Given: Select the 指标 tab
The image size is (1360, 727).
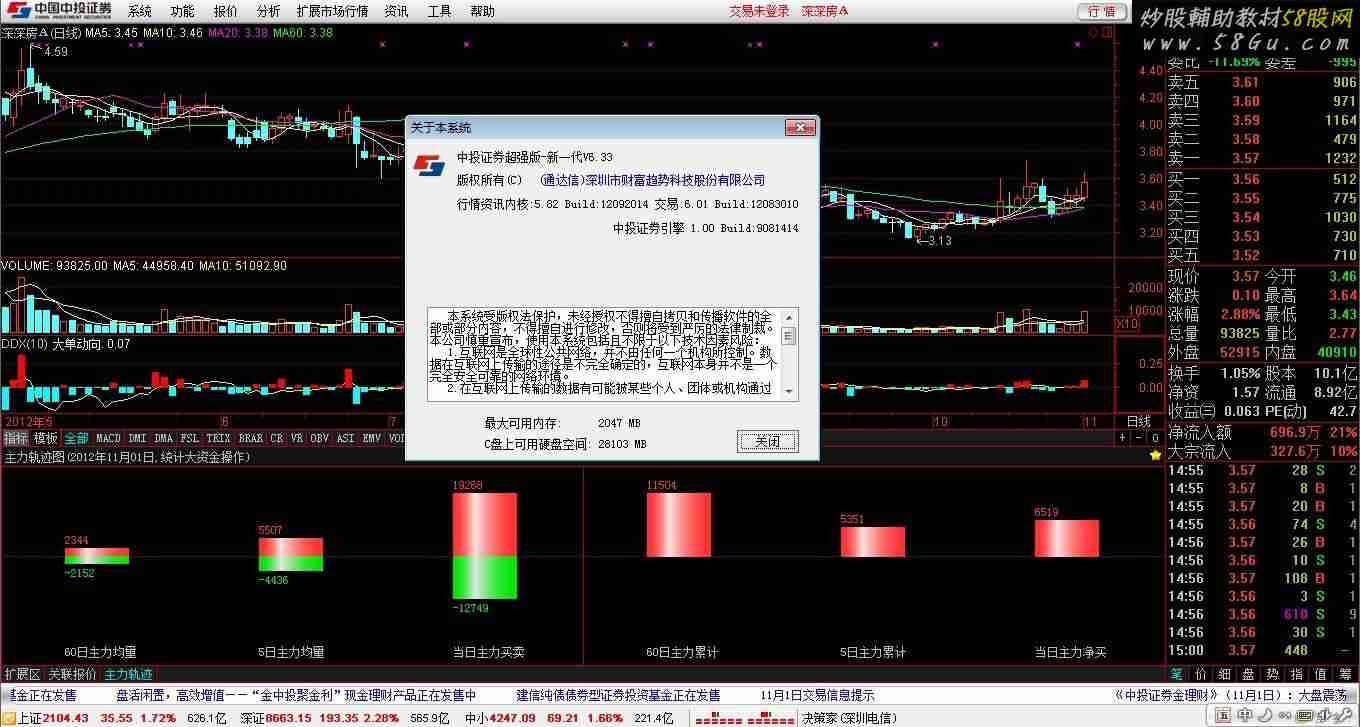Looking at the screenshot, I should [x=15, y=438].
